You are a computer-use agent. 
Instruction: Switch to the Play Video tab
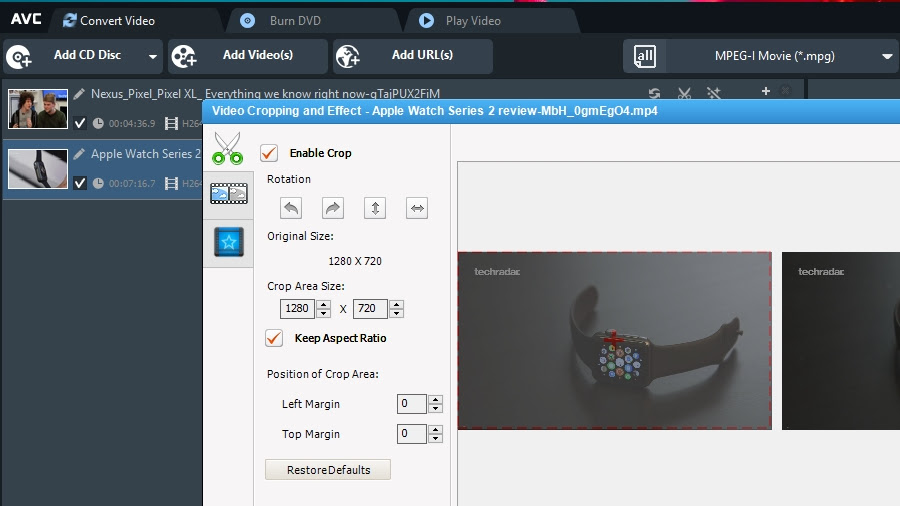[473, 21]
